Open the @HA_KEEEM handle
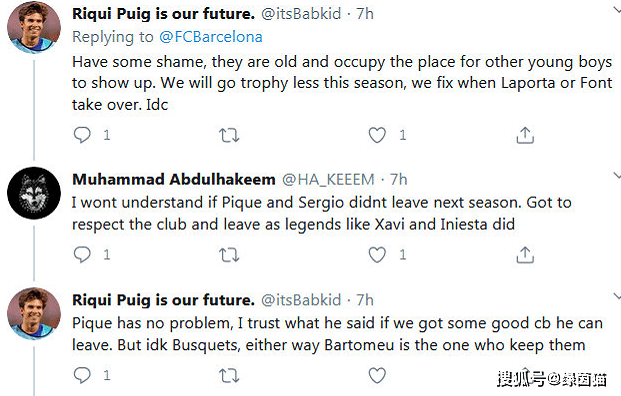 coord(328,179)
